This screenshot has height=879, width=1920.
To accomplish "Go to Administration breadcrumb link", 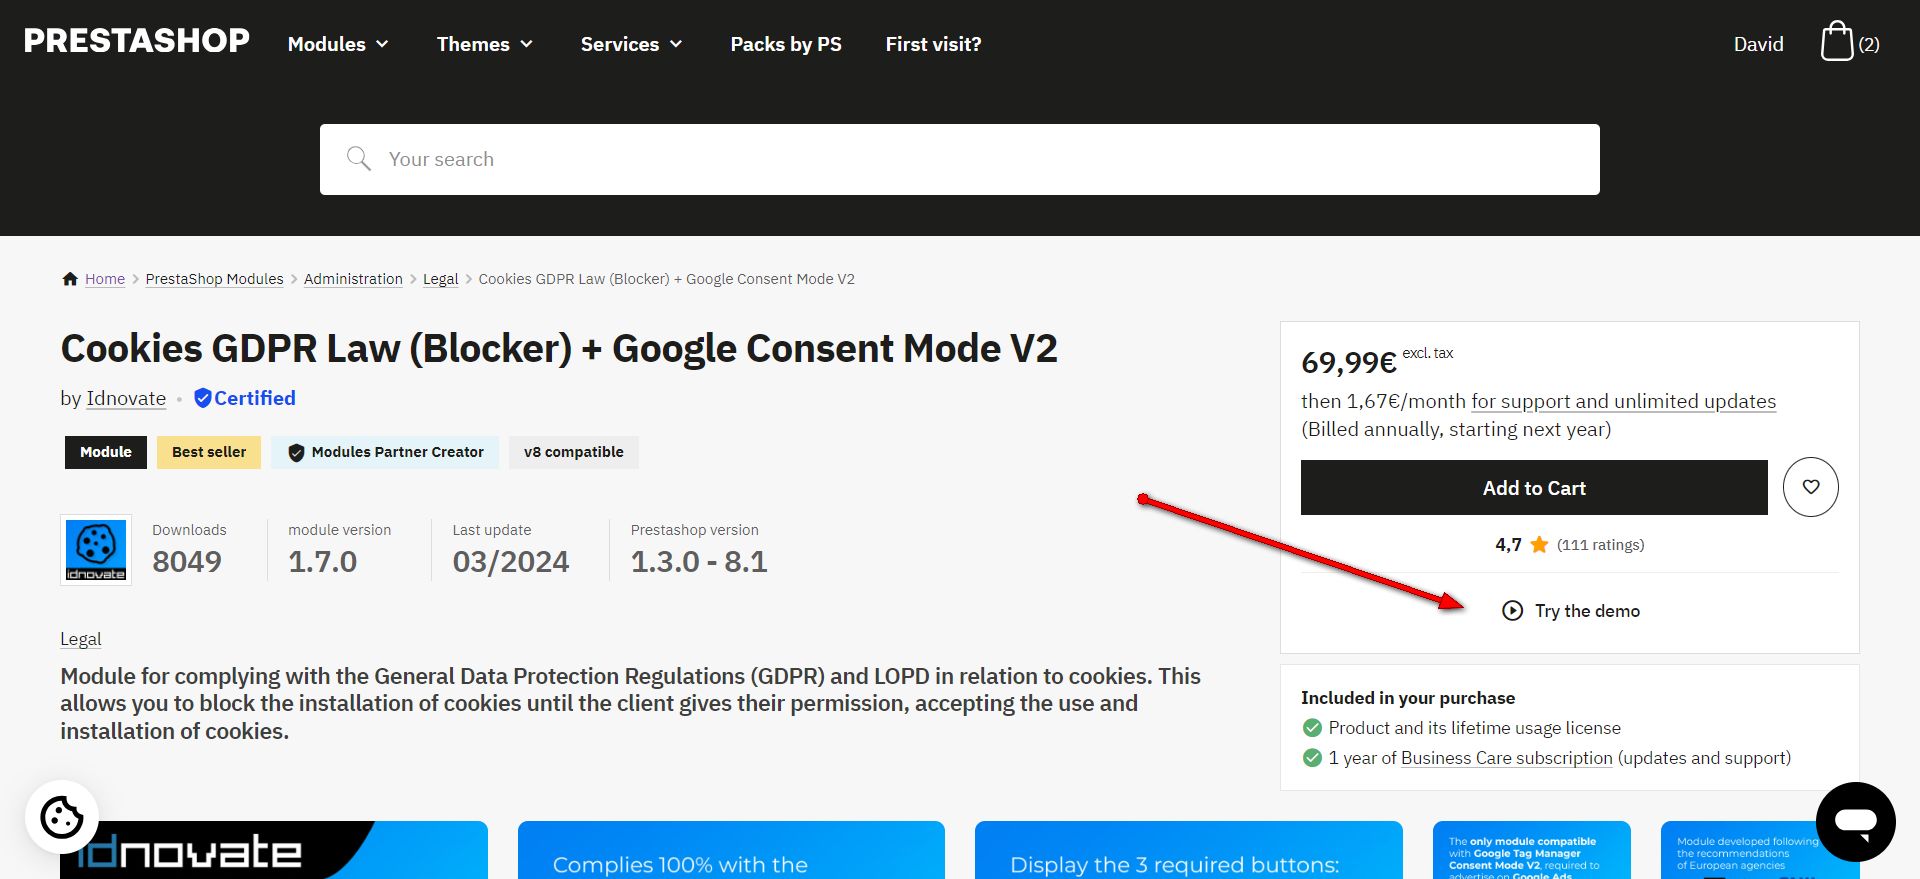I will [x=353, y=279].
